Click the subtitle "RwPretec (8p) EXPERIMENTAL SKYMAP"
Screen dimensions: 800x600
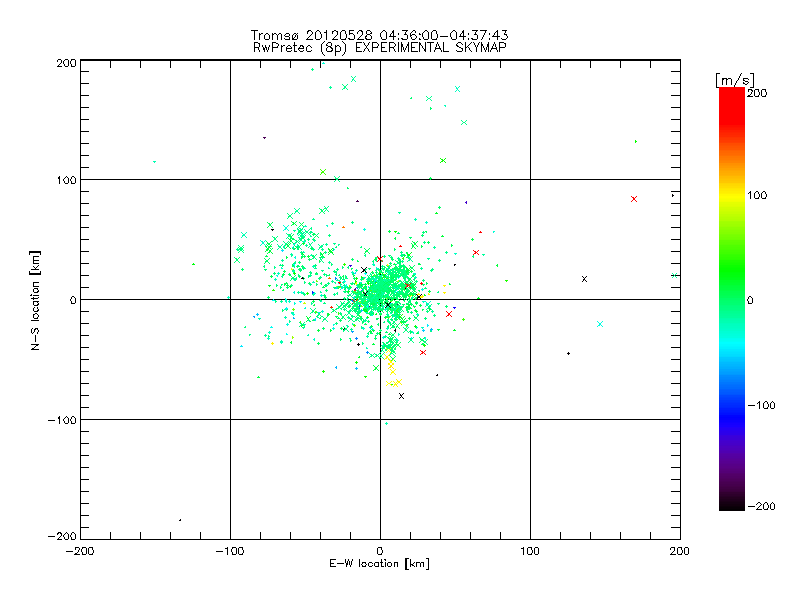(x=380, y=48)
